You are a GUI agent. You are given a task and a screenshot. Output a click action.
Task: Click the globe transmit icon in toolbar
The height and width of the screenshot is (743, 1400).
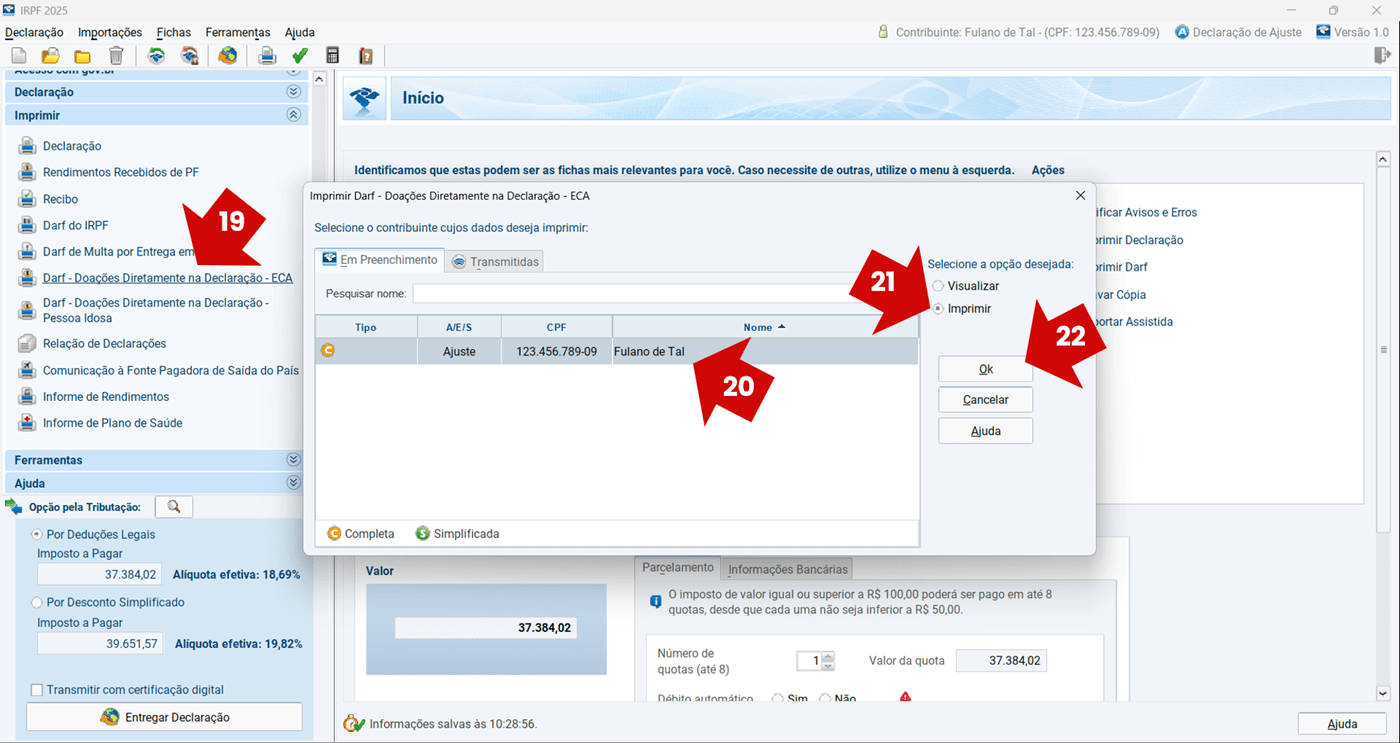[228, 56]
